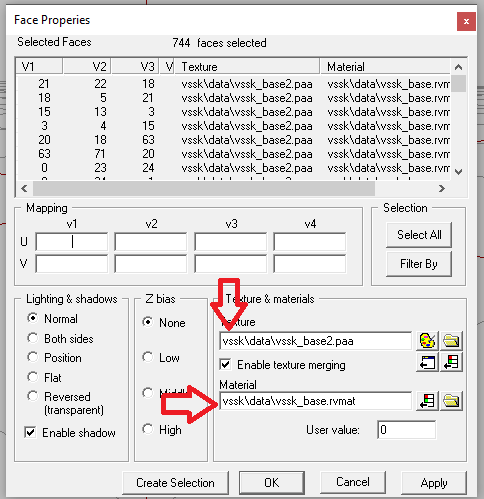Browse for texture file with folder icon
484x499 pixels.
point(451,341)
